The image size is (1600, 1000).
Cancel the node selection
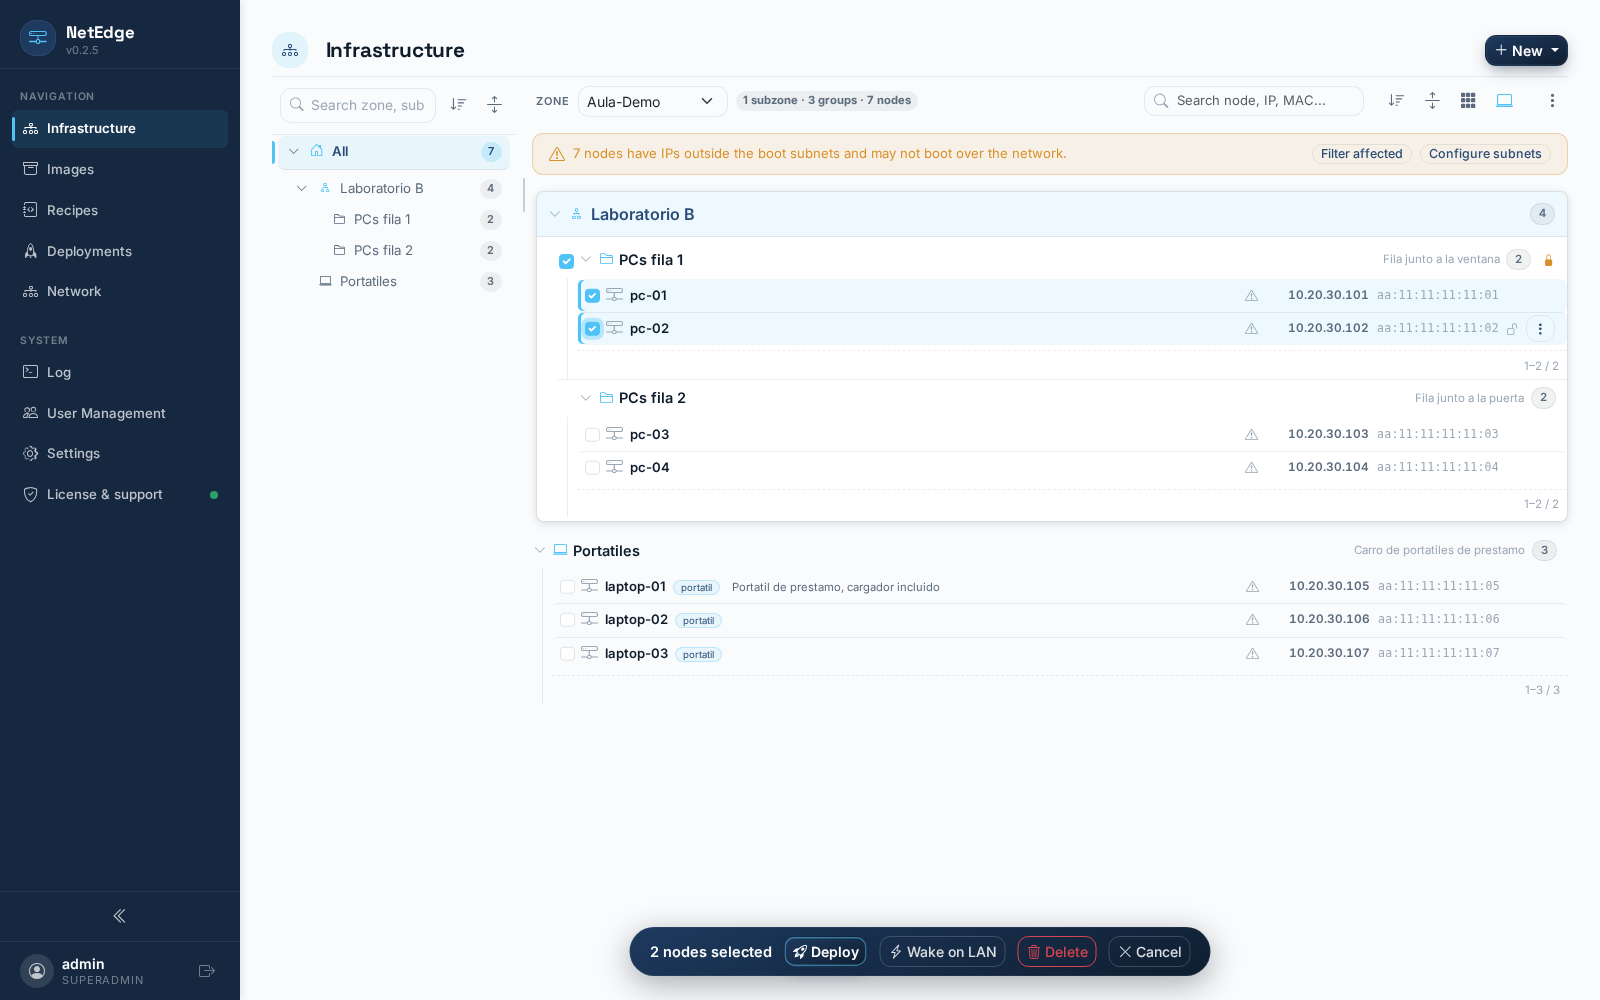click(1149, 952)
